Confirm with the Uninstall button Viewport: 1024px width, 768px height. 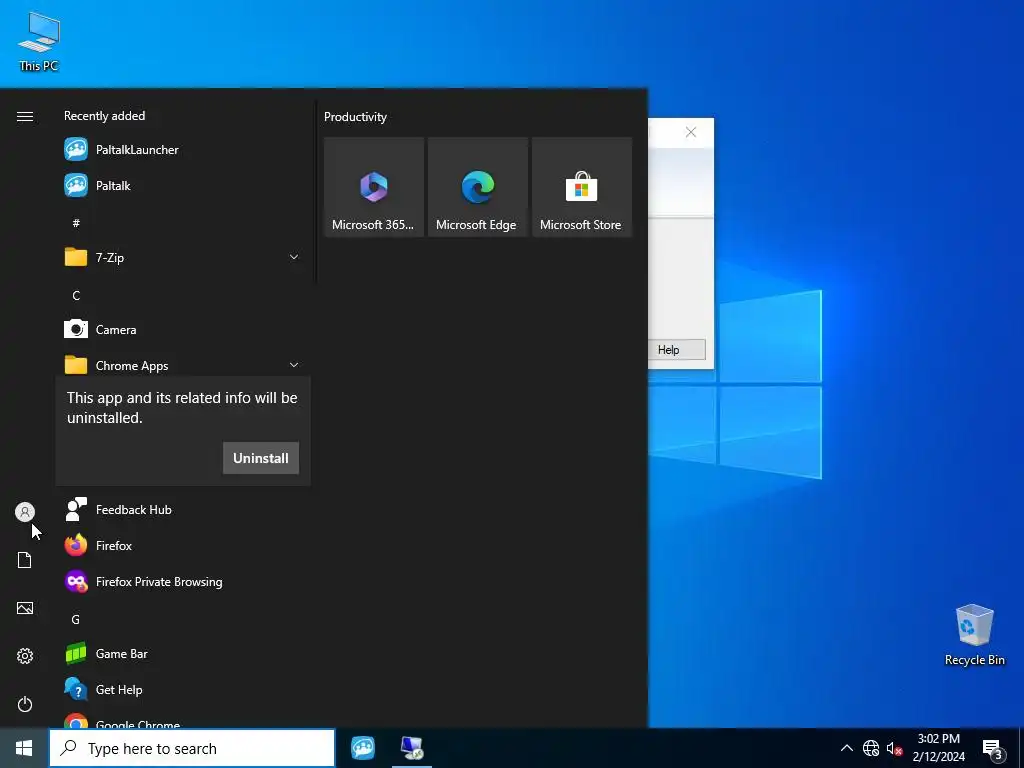[261, 458]
